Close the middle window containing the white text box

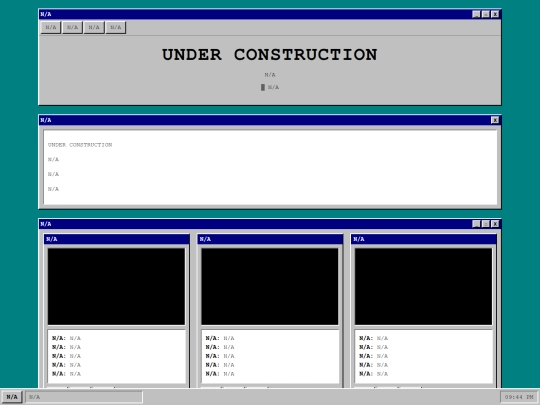[x=495, y=120]
